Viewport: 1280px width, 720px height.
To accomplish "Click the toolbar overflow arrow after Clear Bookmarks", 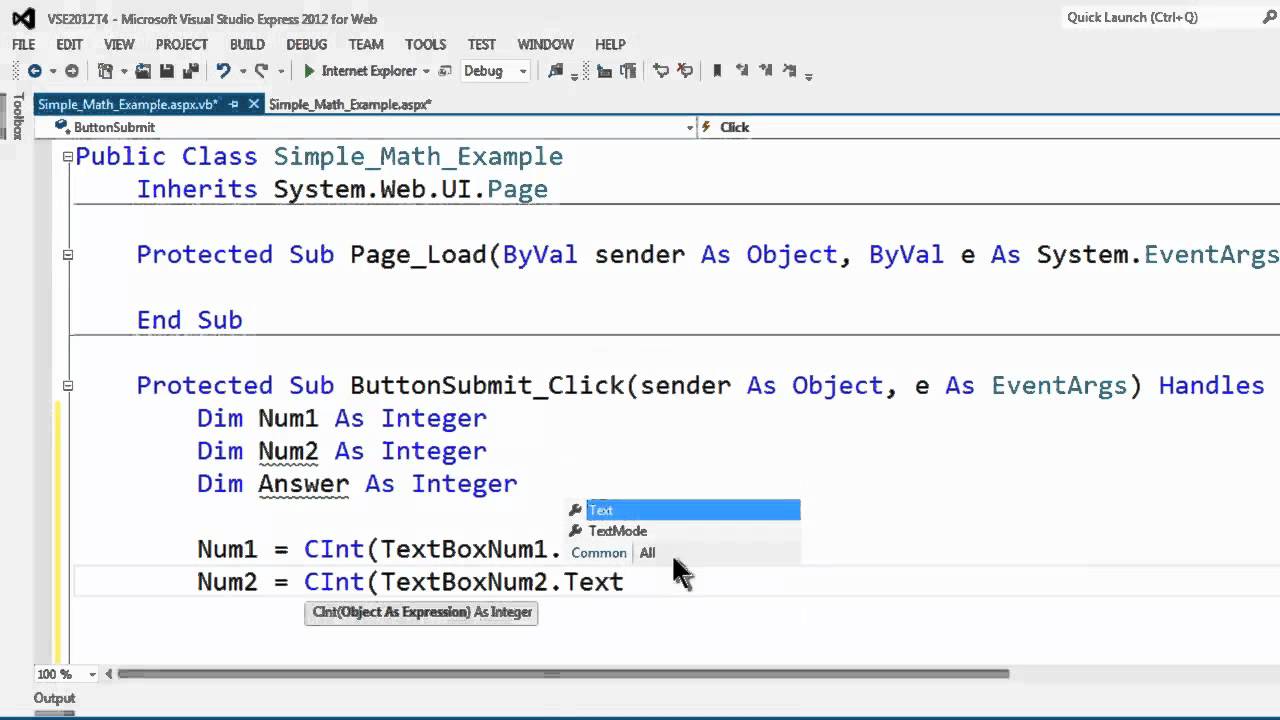I will click(x=808, y=75).
